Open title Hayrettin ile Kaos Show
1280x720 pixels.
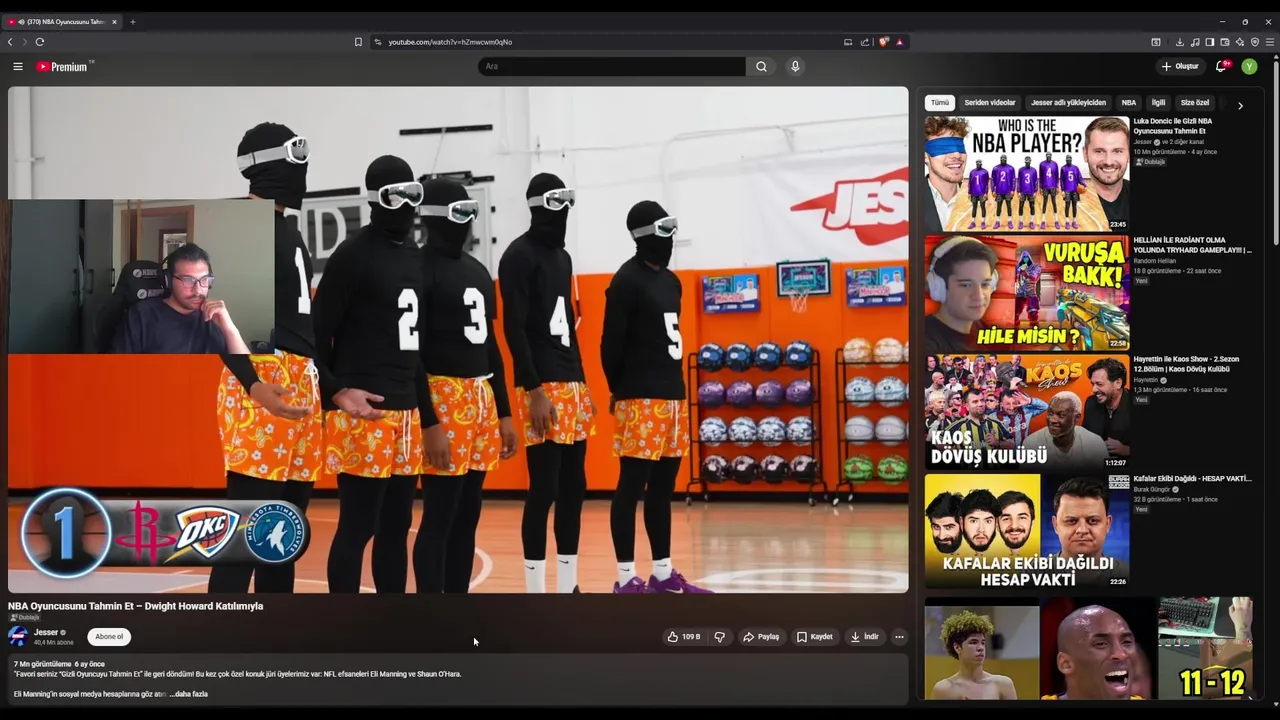1186,364
